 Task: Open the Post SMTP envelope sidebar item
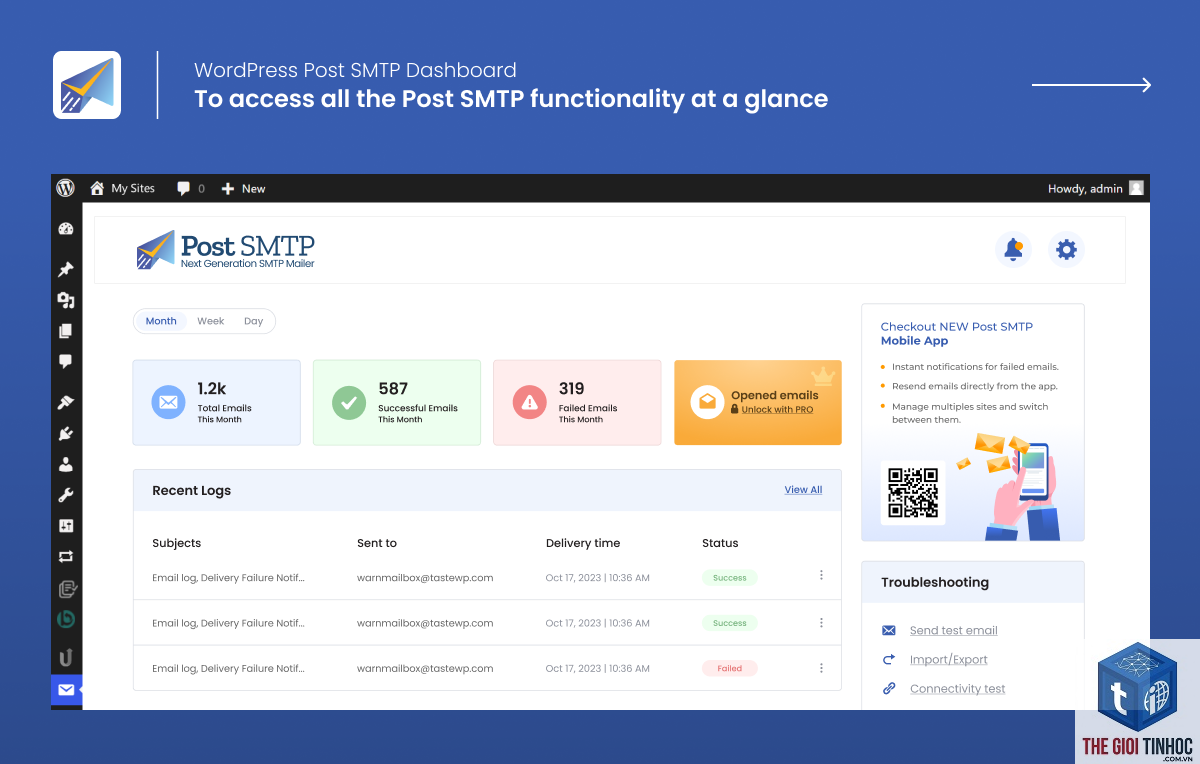pos(66,689)
